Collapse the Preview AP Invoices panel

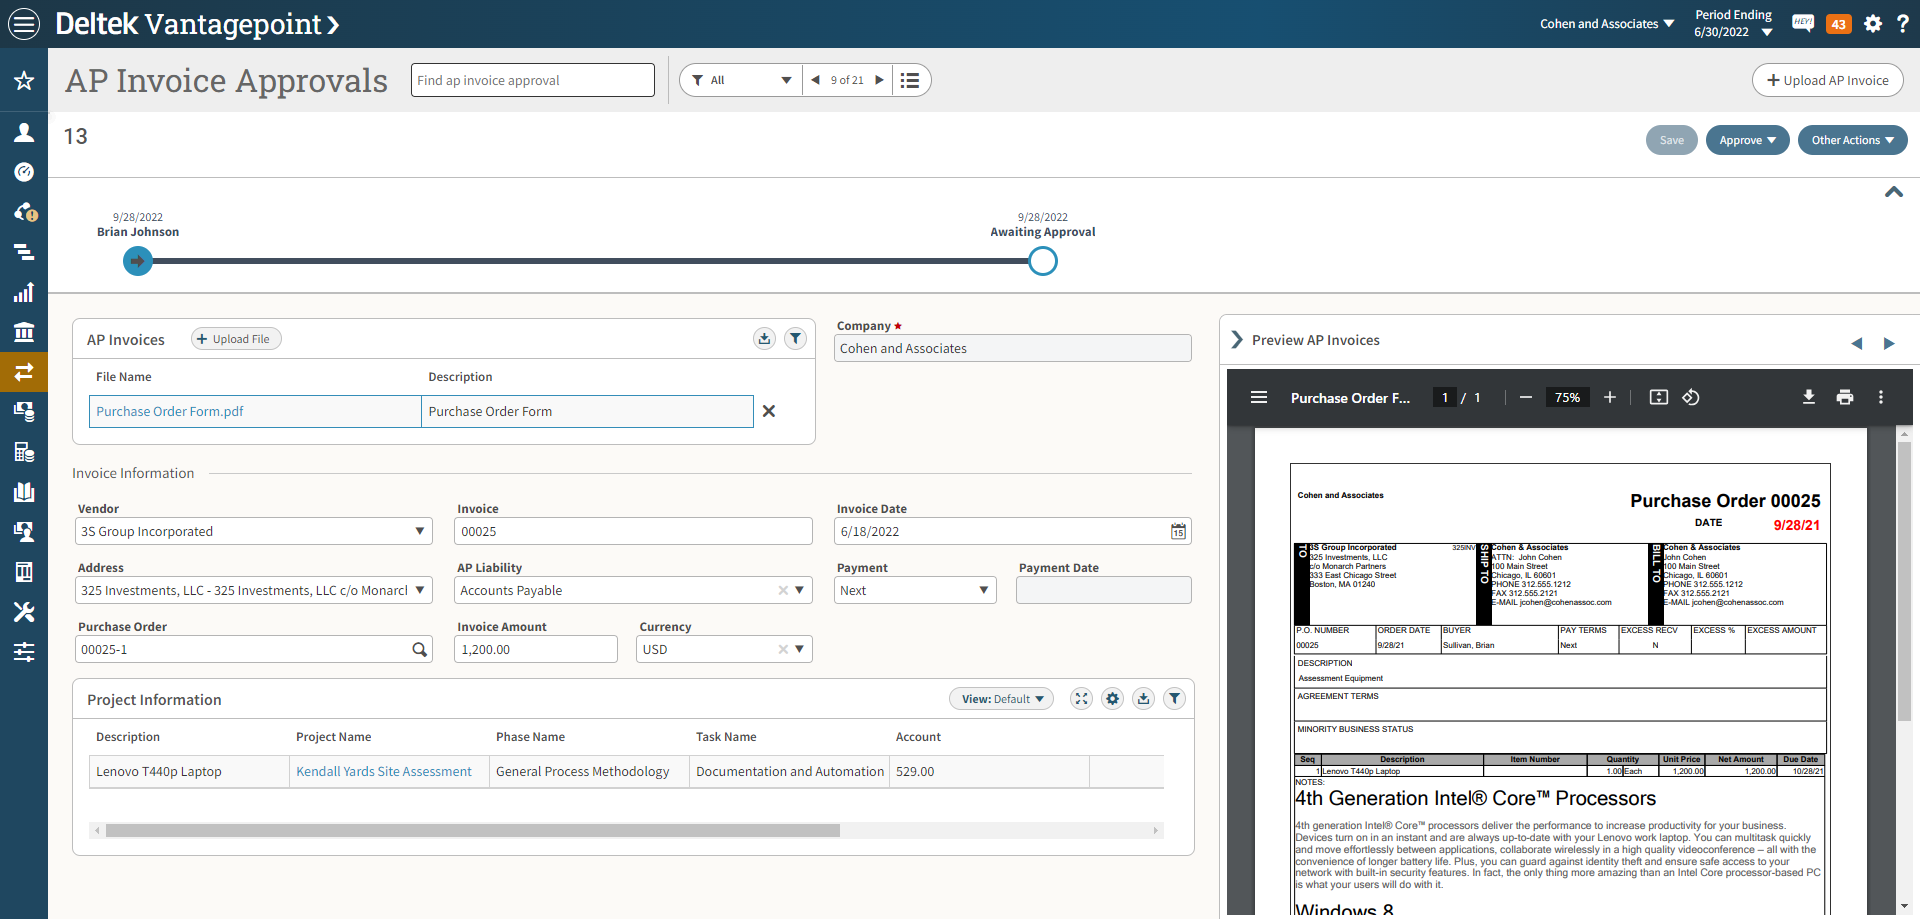click(1237, 340)
